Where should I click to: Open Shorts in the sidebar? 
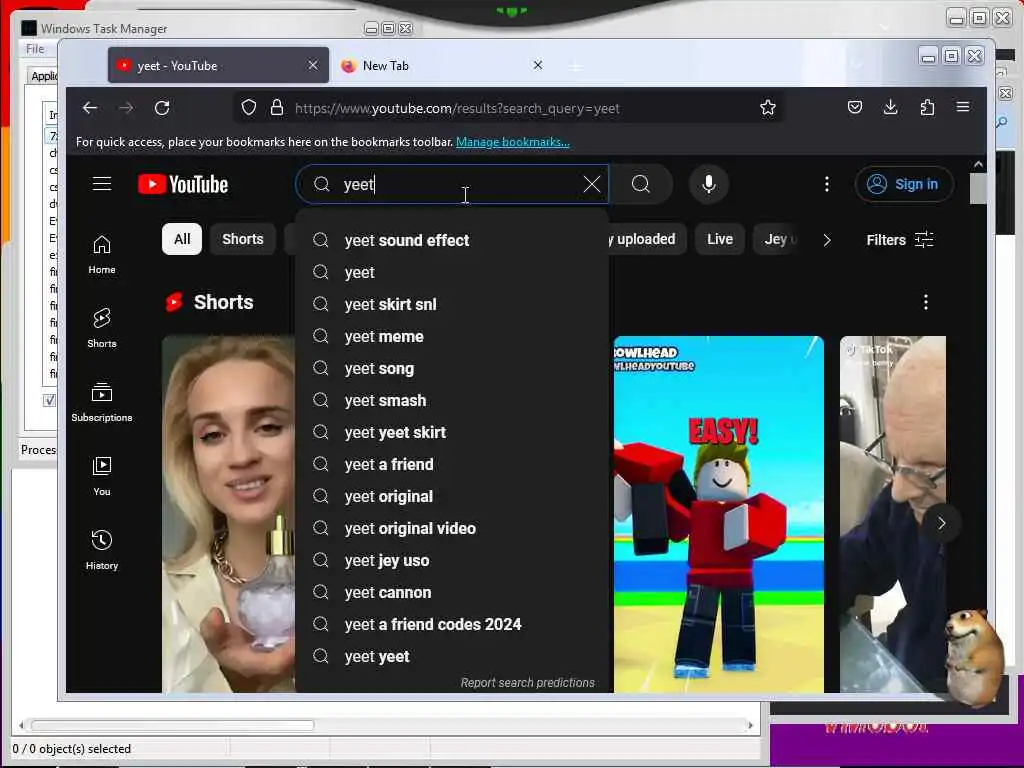(x=102, y=328)
